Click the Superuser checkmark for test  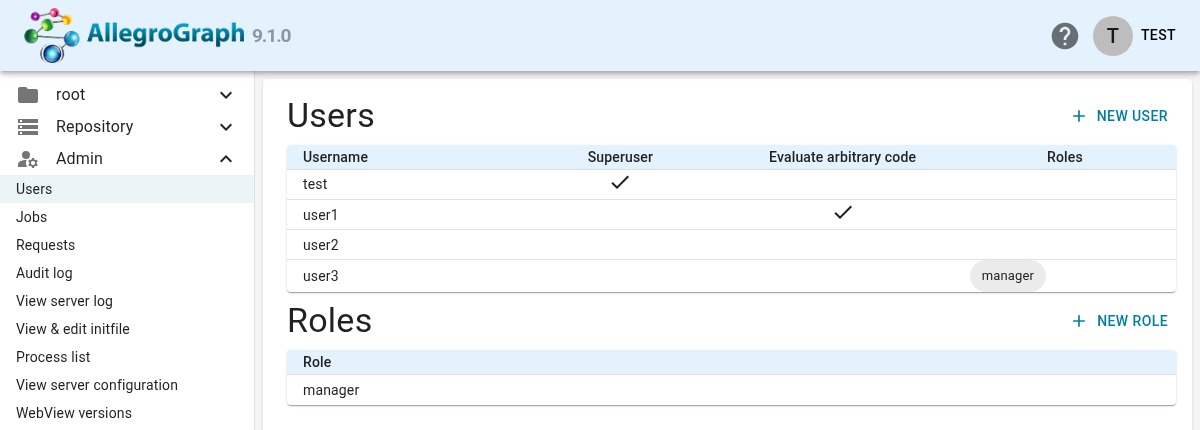[620, 183]
